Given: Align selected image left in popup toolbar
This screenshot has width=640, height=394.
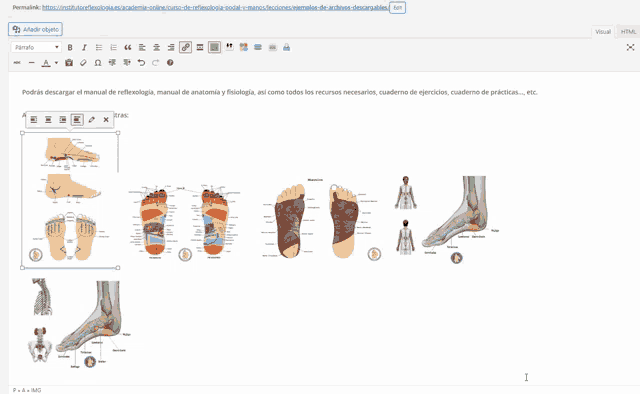Looking at the screenshot, I should (x=34, y=119).
